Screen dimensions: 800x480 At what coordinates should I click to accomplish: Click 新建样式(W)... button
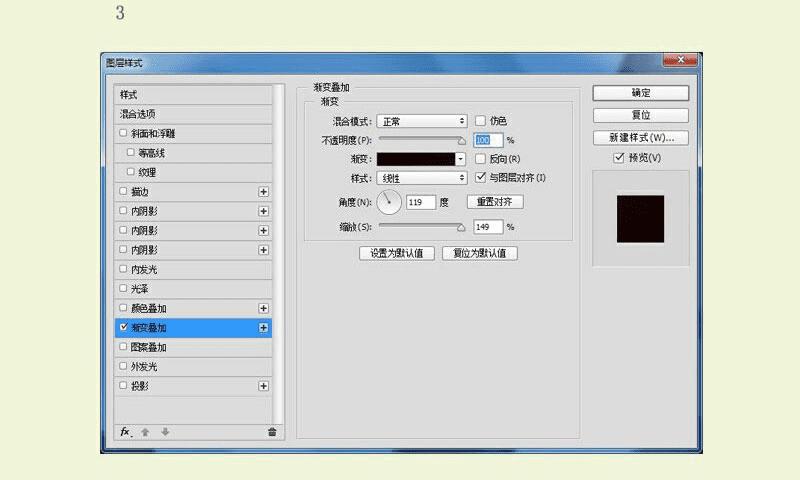(x=641, y=138)
